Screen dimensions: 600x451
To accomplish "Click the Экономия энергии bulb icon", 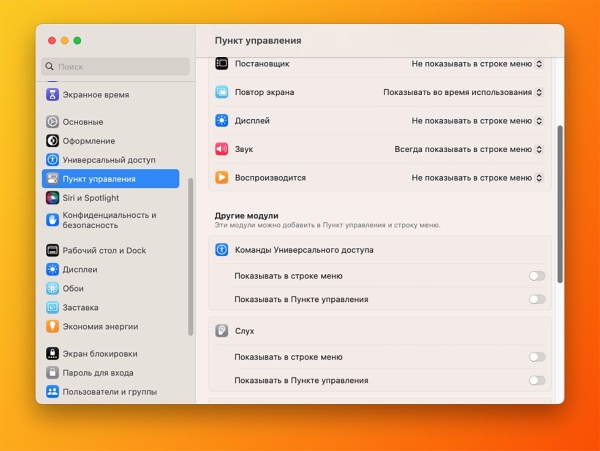I will tap(53, 326).
